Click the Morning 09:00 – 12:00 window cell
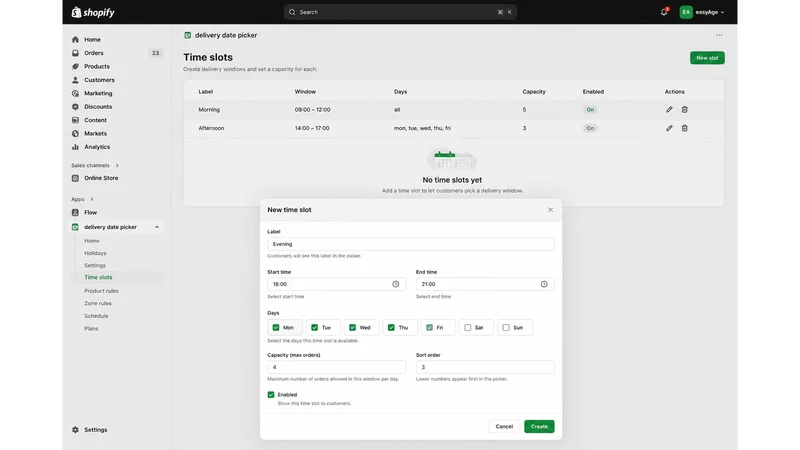 (x=312, y=110)
